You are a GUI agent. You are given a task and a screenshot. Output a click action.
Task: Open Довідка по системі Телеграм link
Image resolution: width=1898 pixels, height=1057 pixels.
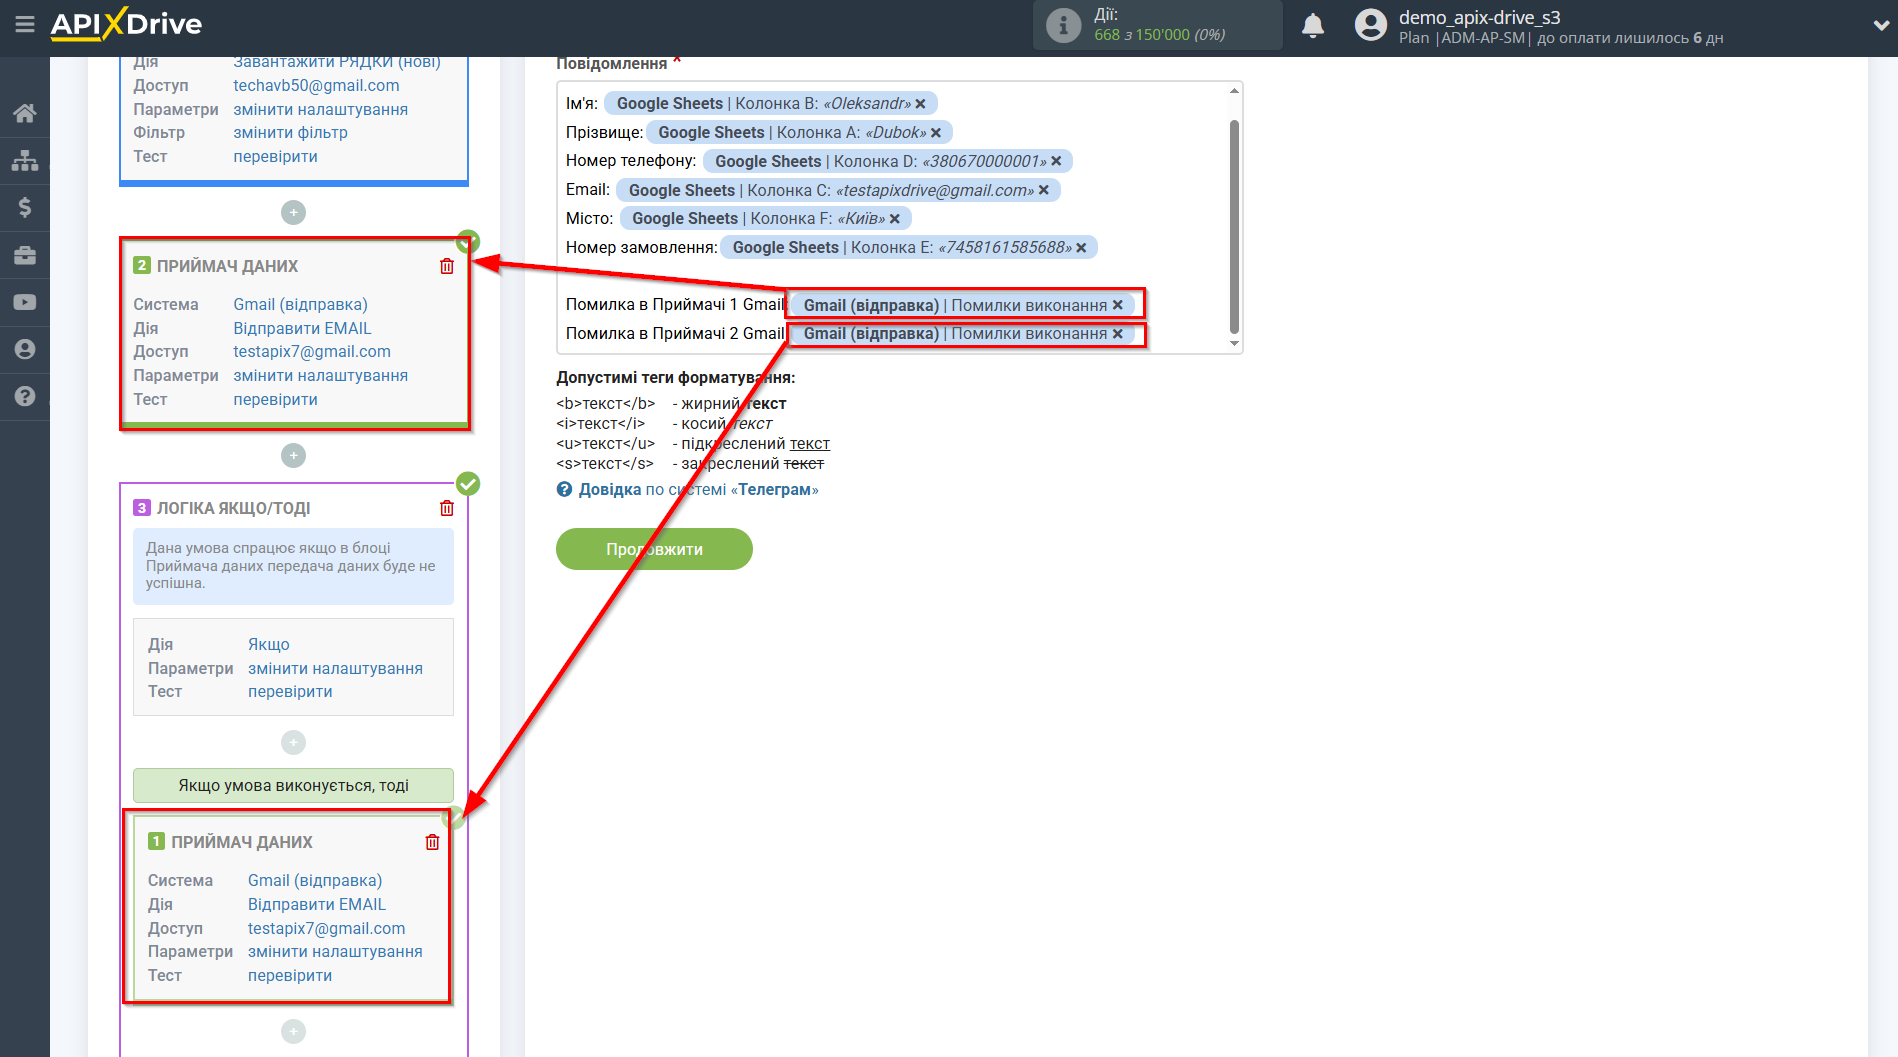tap(698, 489)
